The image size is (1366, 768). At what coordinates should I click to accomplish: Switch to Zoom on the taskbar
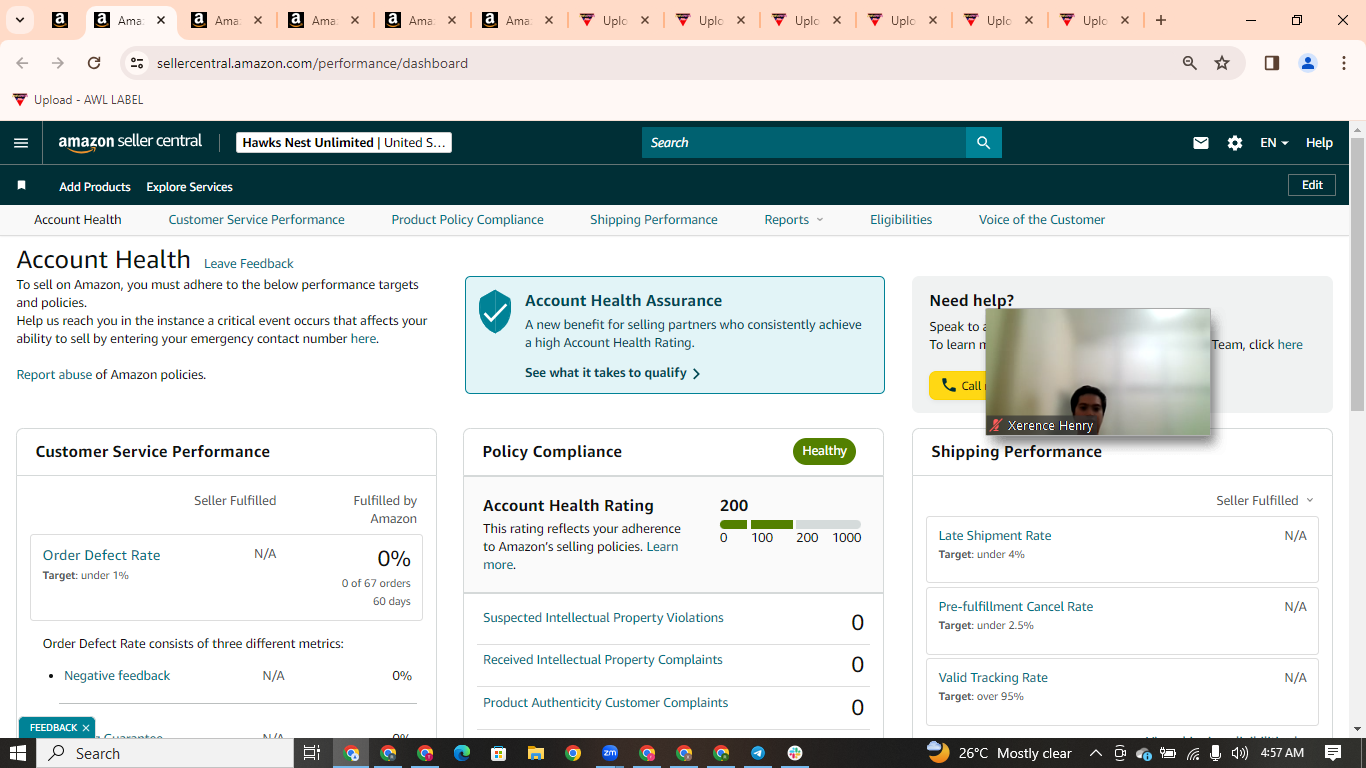(x=610, y=753)
